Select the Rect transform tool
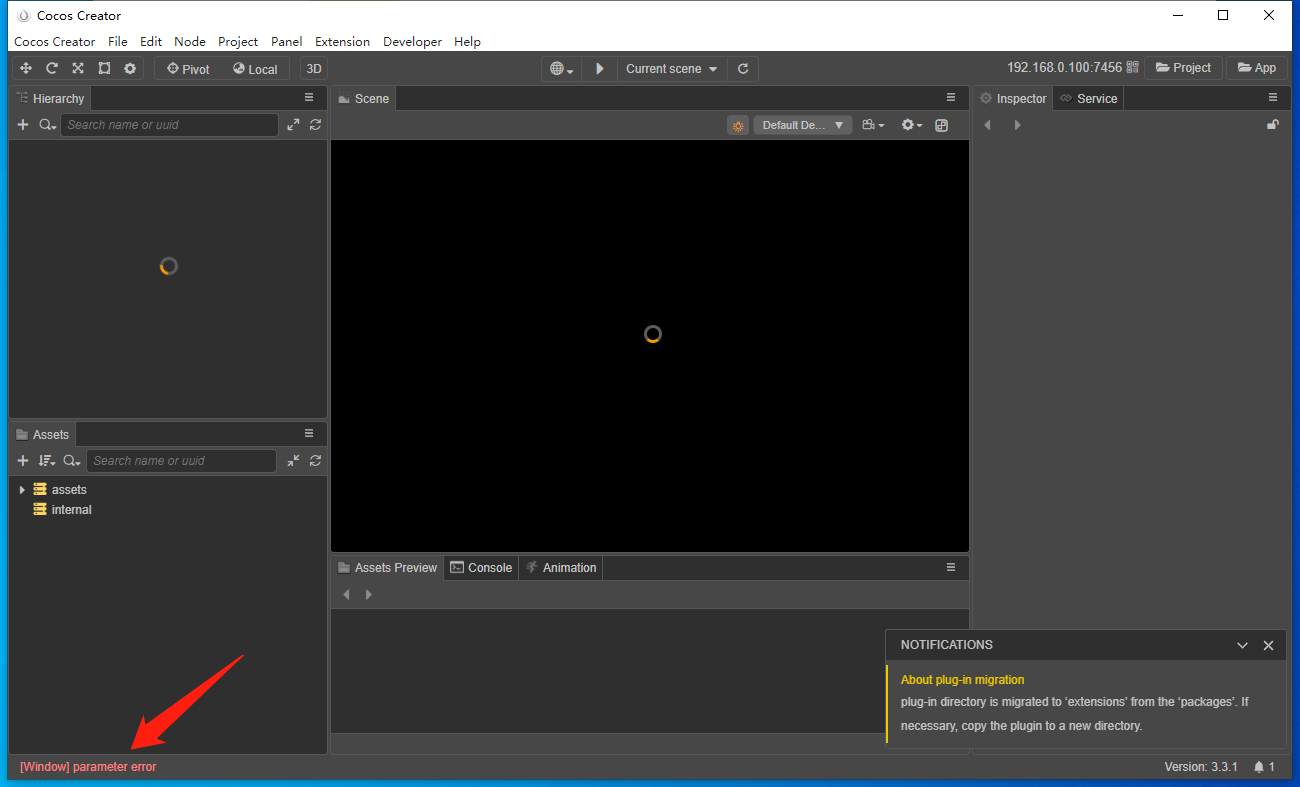This screenshot has height=787, width=1300. [104, 68]
